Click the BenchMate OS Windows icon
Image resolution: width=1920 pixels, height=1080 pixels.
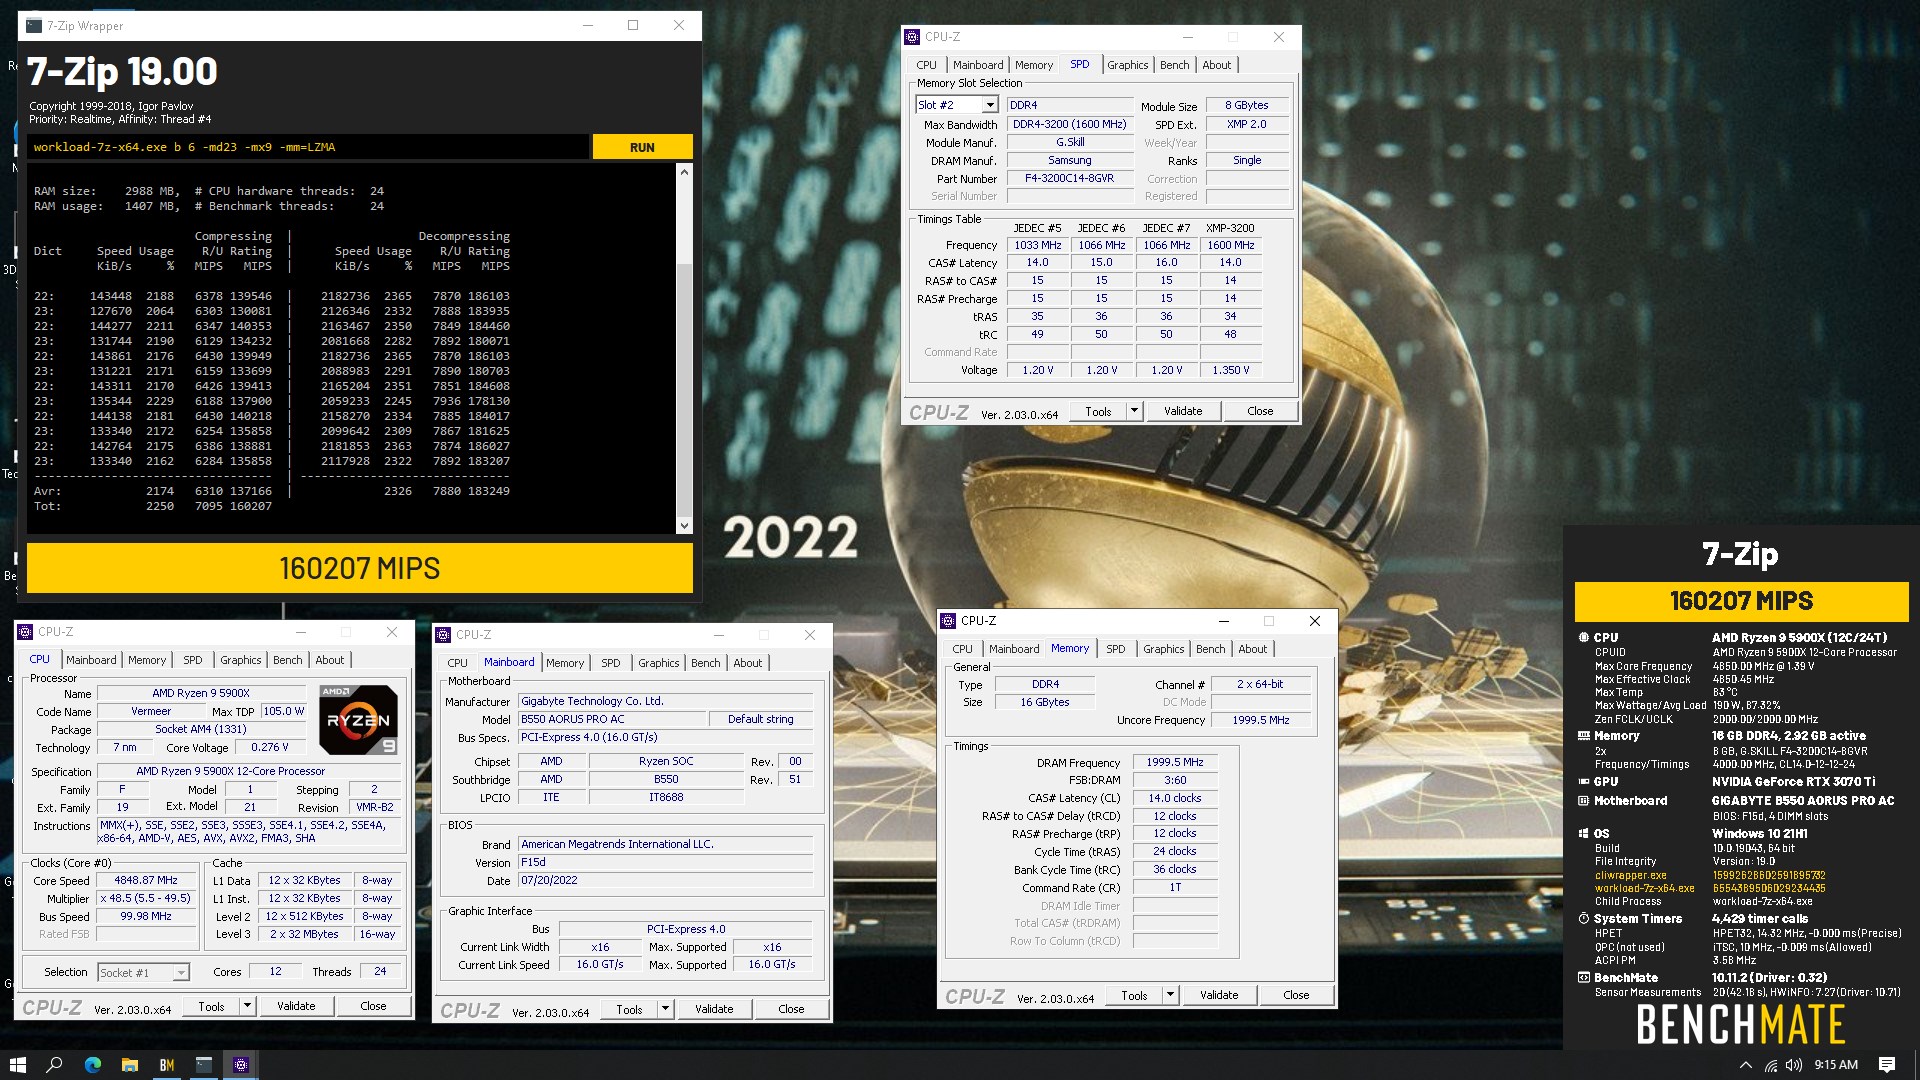coord(1584,833)
